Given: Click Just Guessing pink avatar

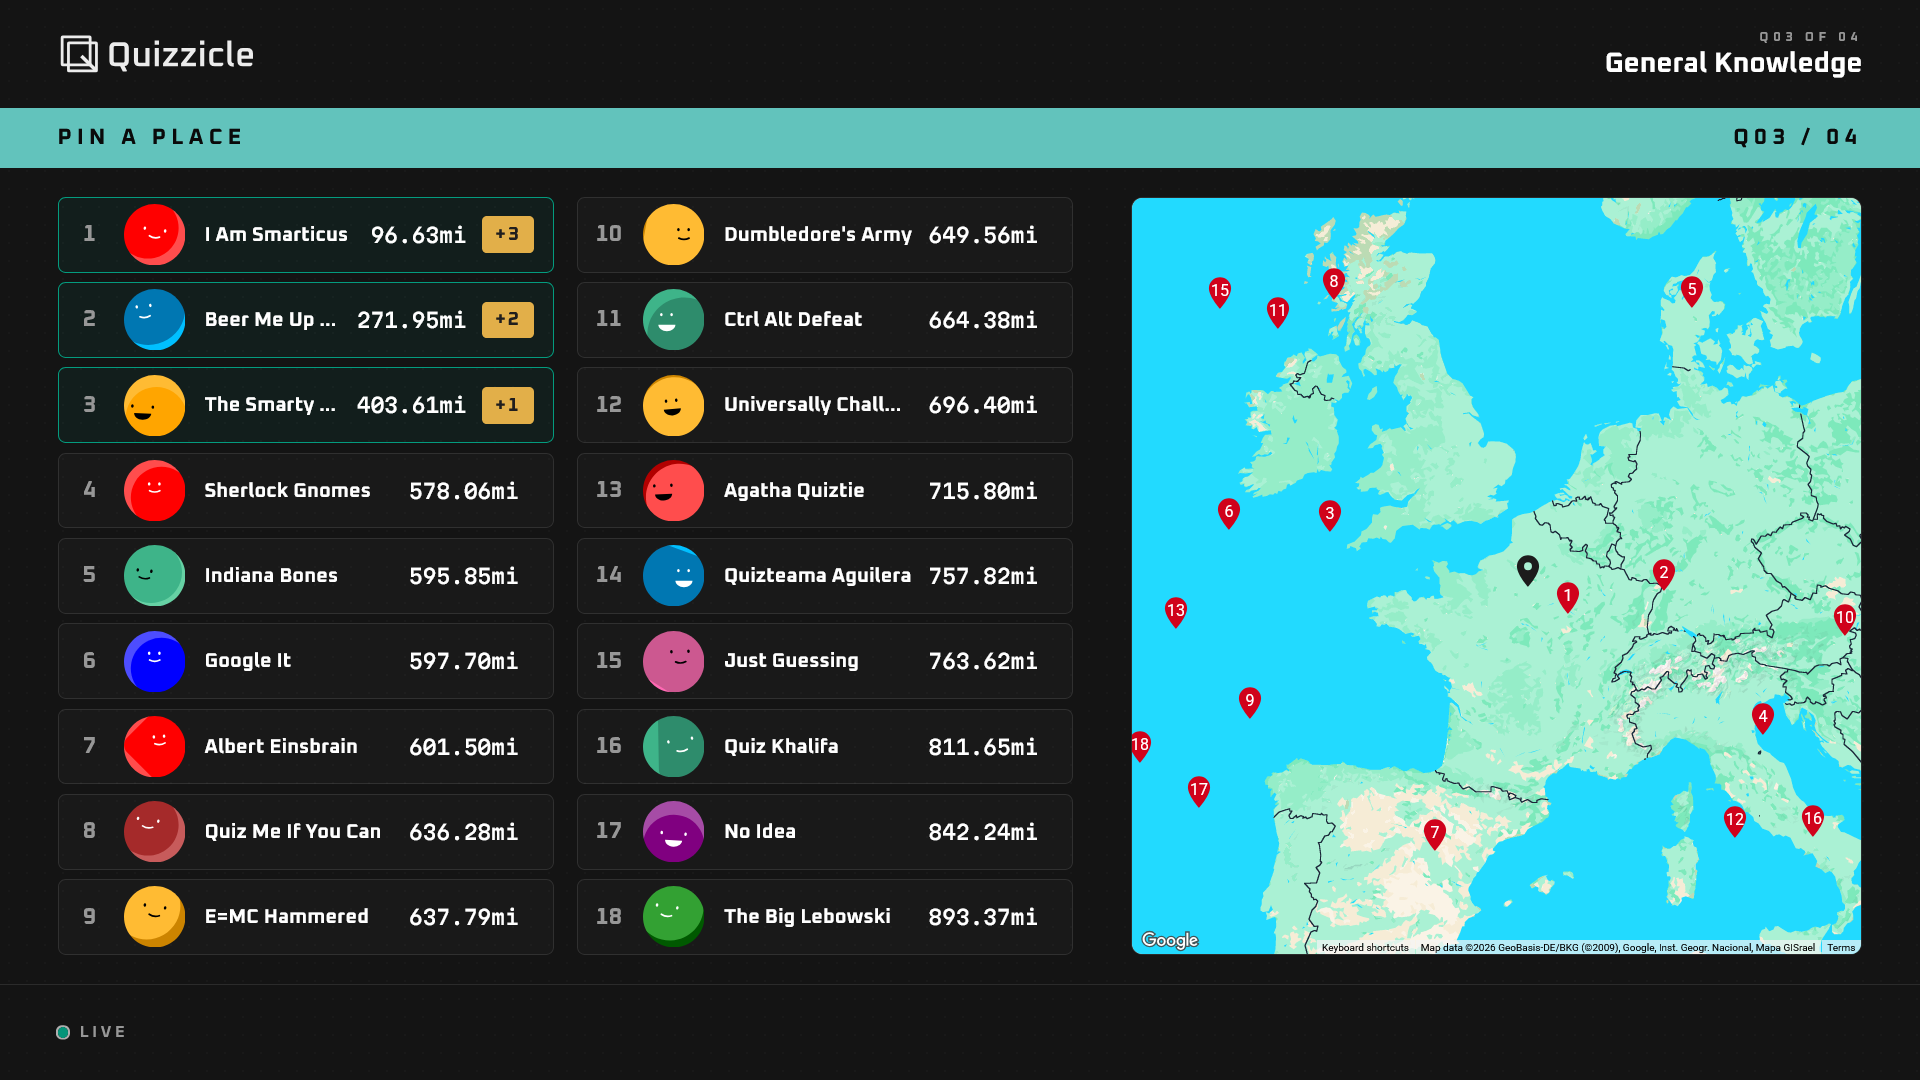Looking at the screenshot, I should pos(674,661).
